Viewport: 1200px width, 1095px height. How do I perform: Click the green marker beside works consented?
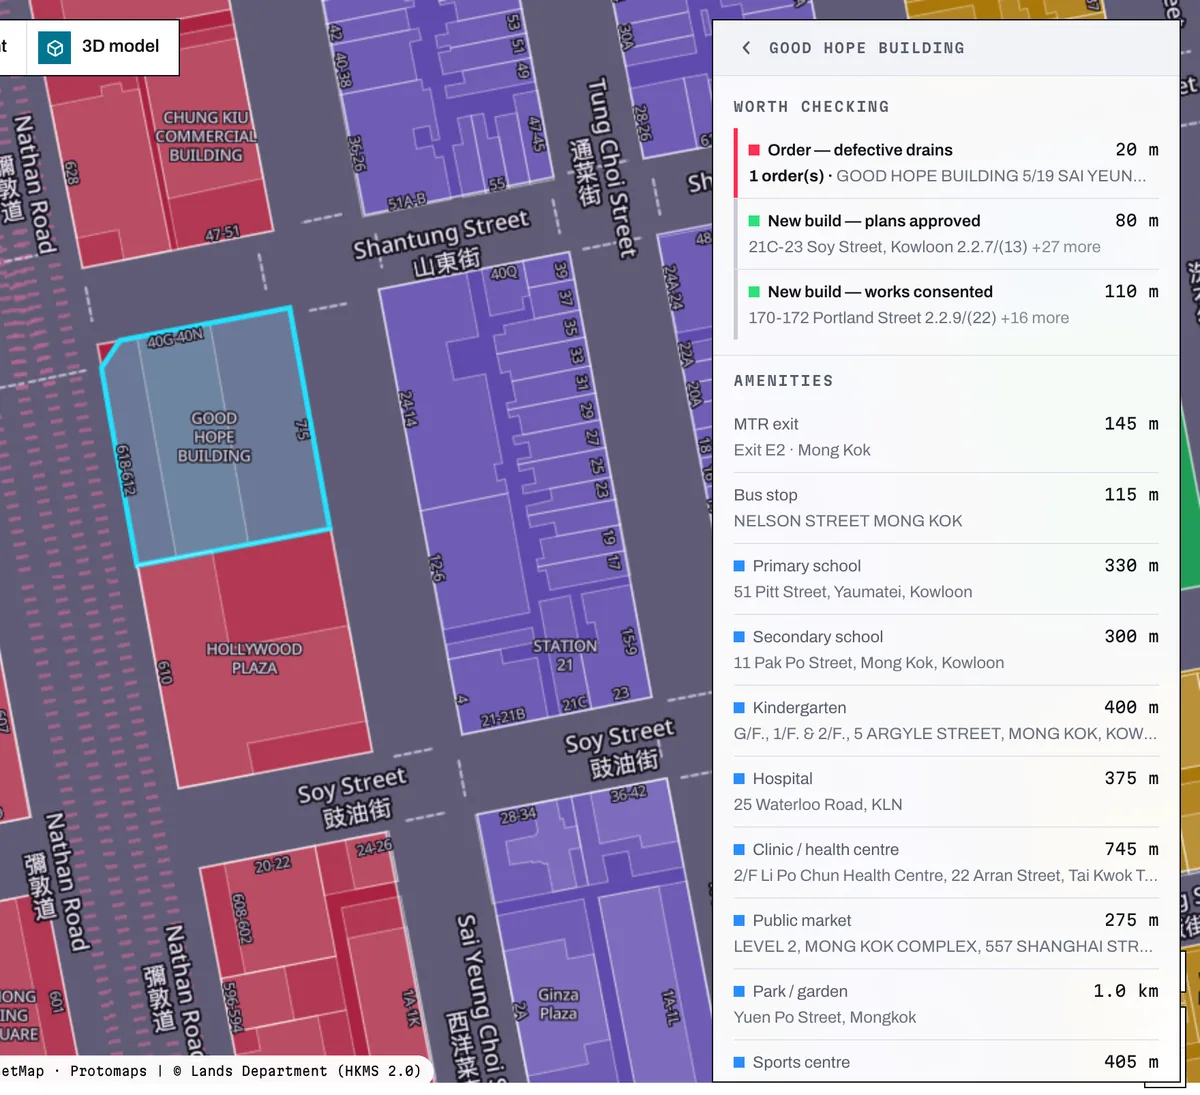pos(754,292)
